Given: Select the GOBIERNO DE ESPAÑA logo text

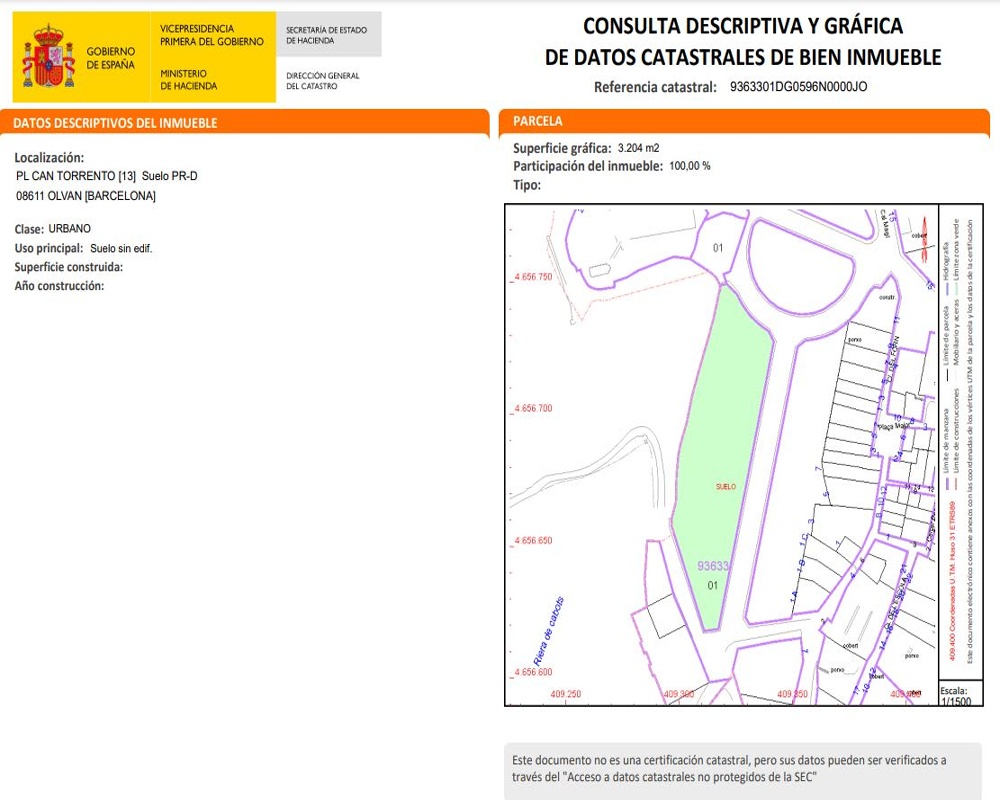Looking at the screenshot, I should coord(111,57).
